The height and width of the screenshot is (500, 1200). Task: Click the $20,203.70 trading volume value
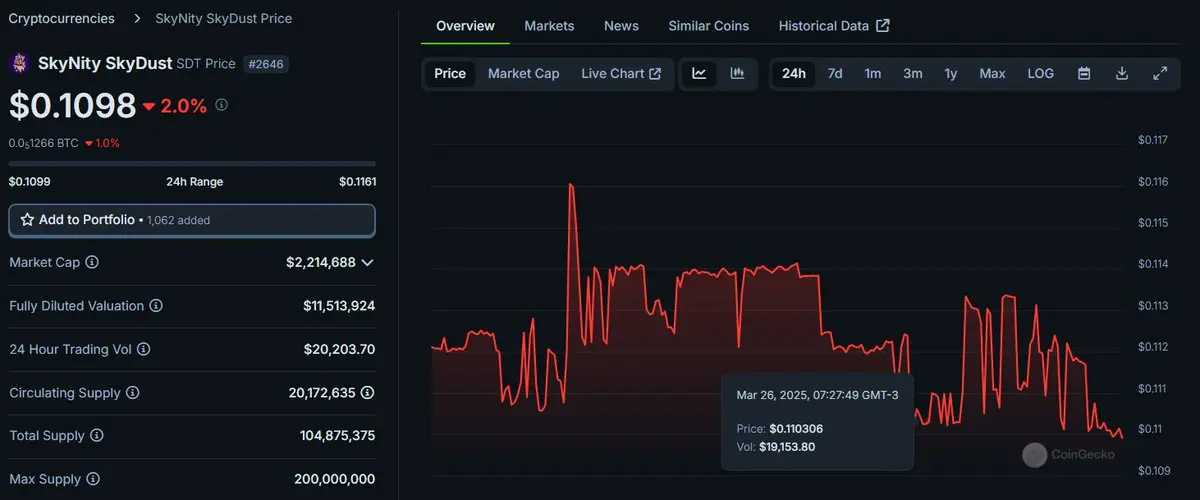point(339,349)
